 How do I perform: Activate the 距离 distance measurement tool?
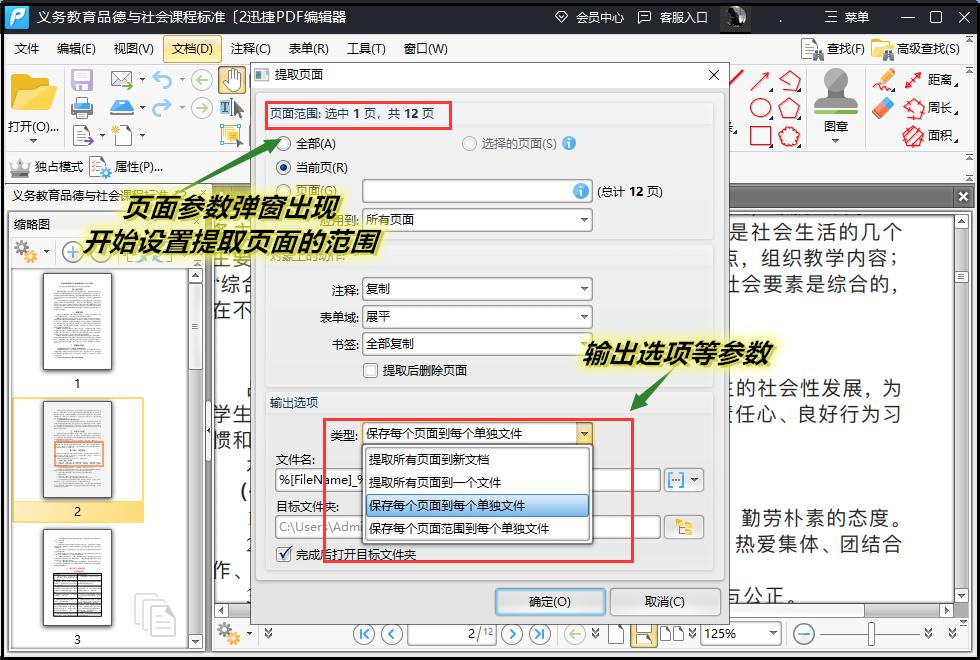pos(941,81)
